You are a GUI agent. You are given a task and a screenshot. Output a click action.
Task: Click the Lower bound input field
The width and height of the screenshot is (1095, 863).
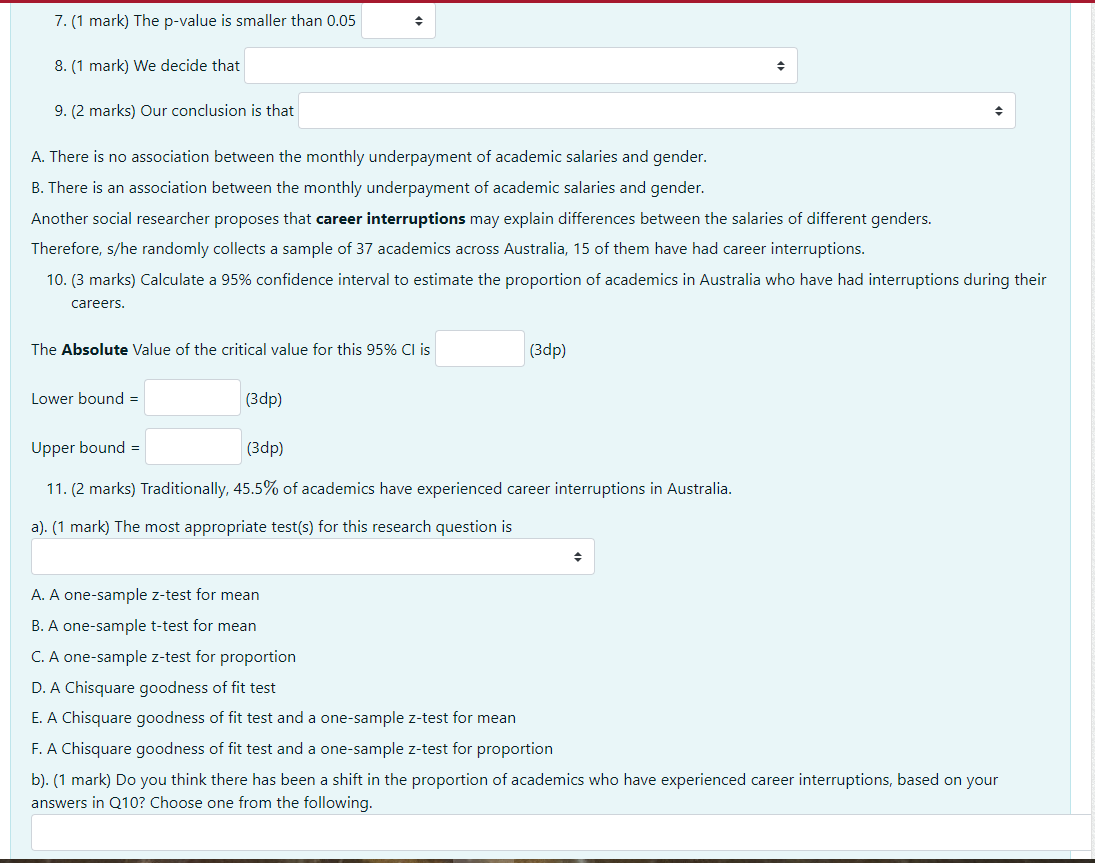click(x=192, y=397)
